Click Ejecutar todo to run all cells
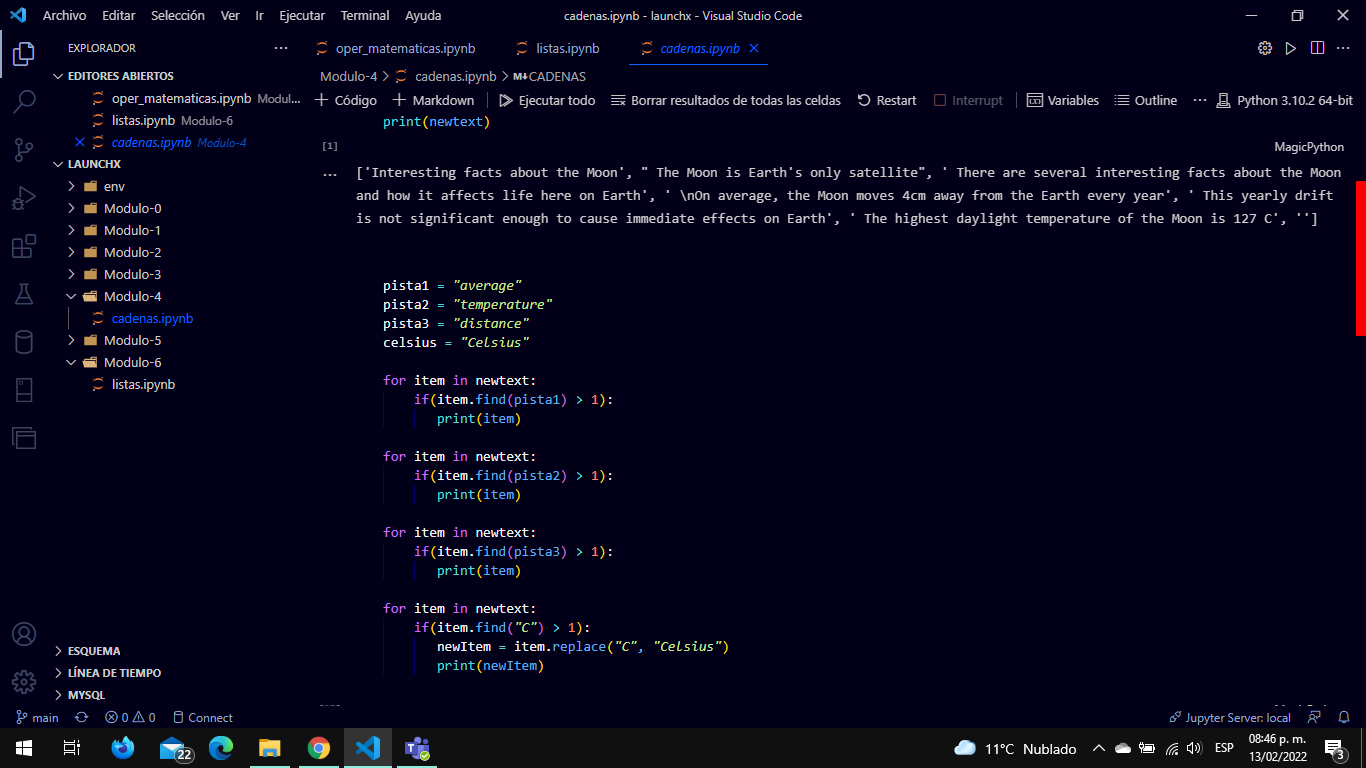 [547, 100]
